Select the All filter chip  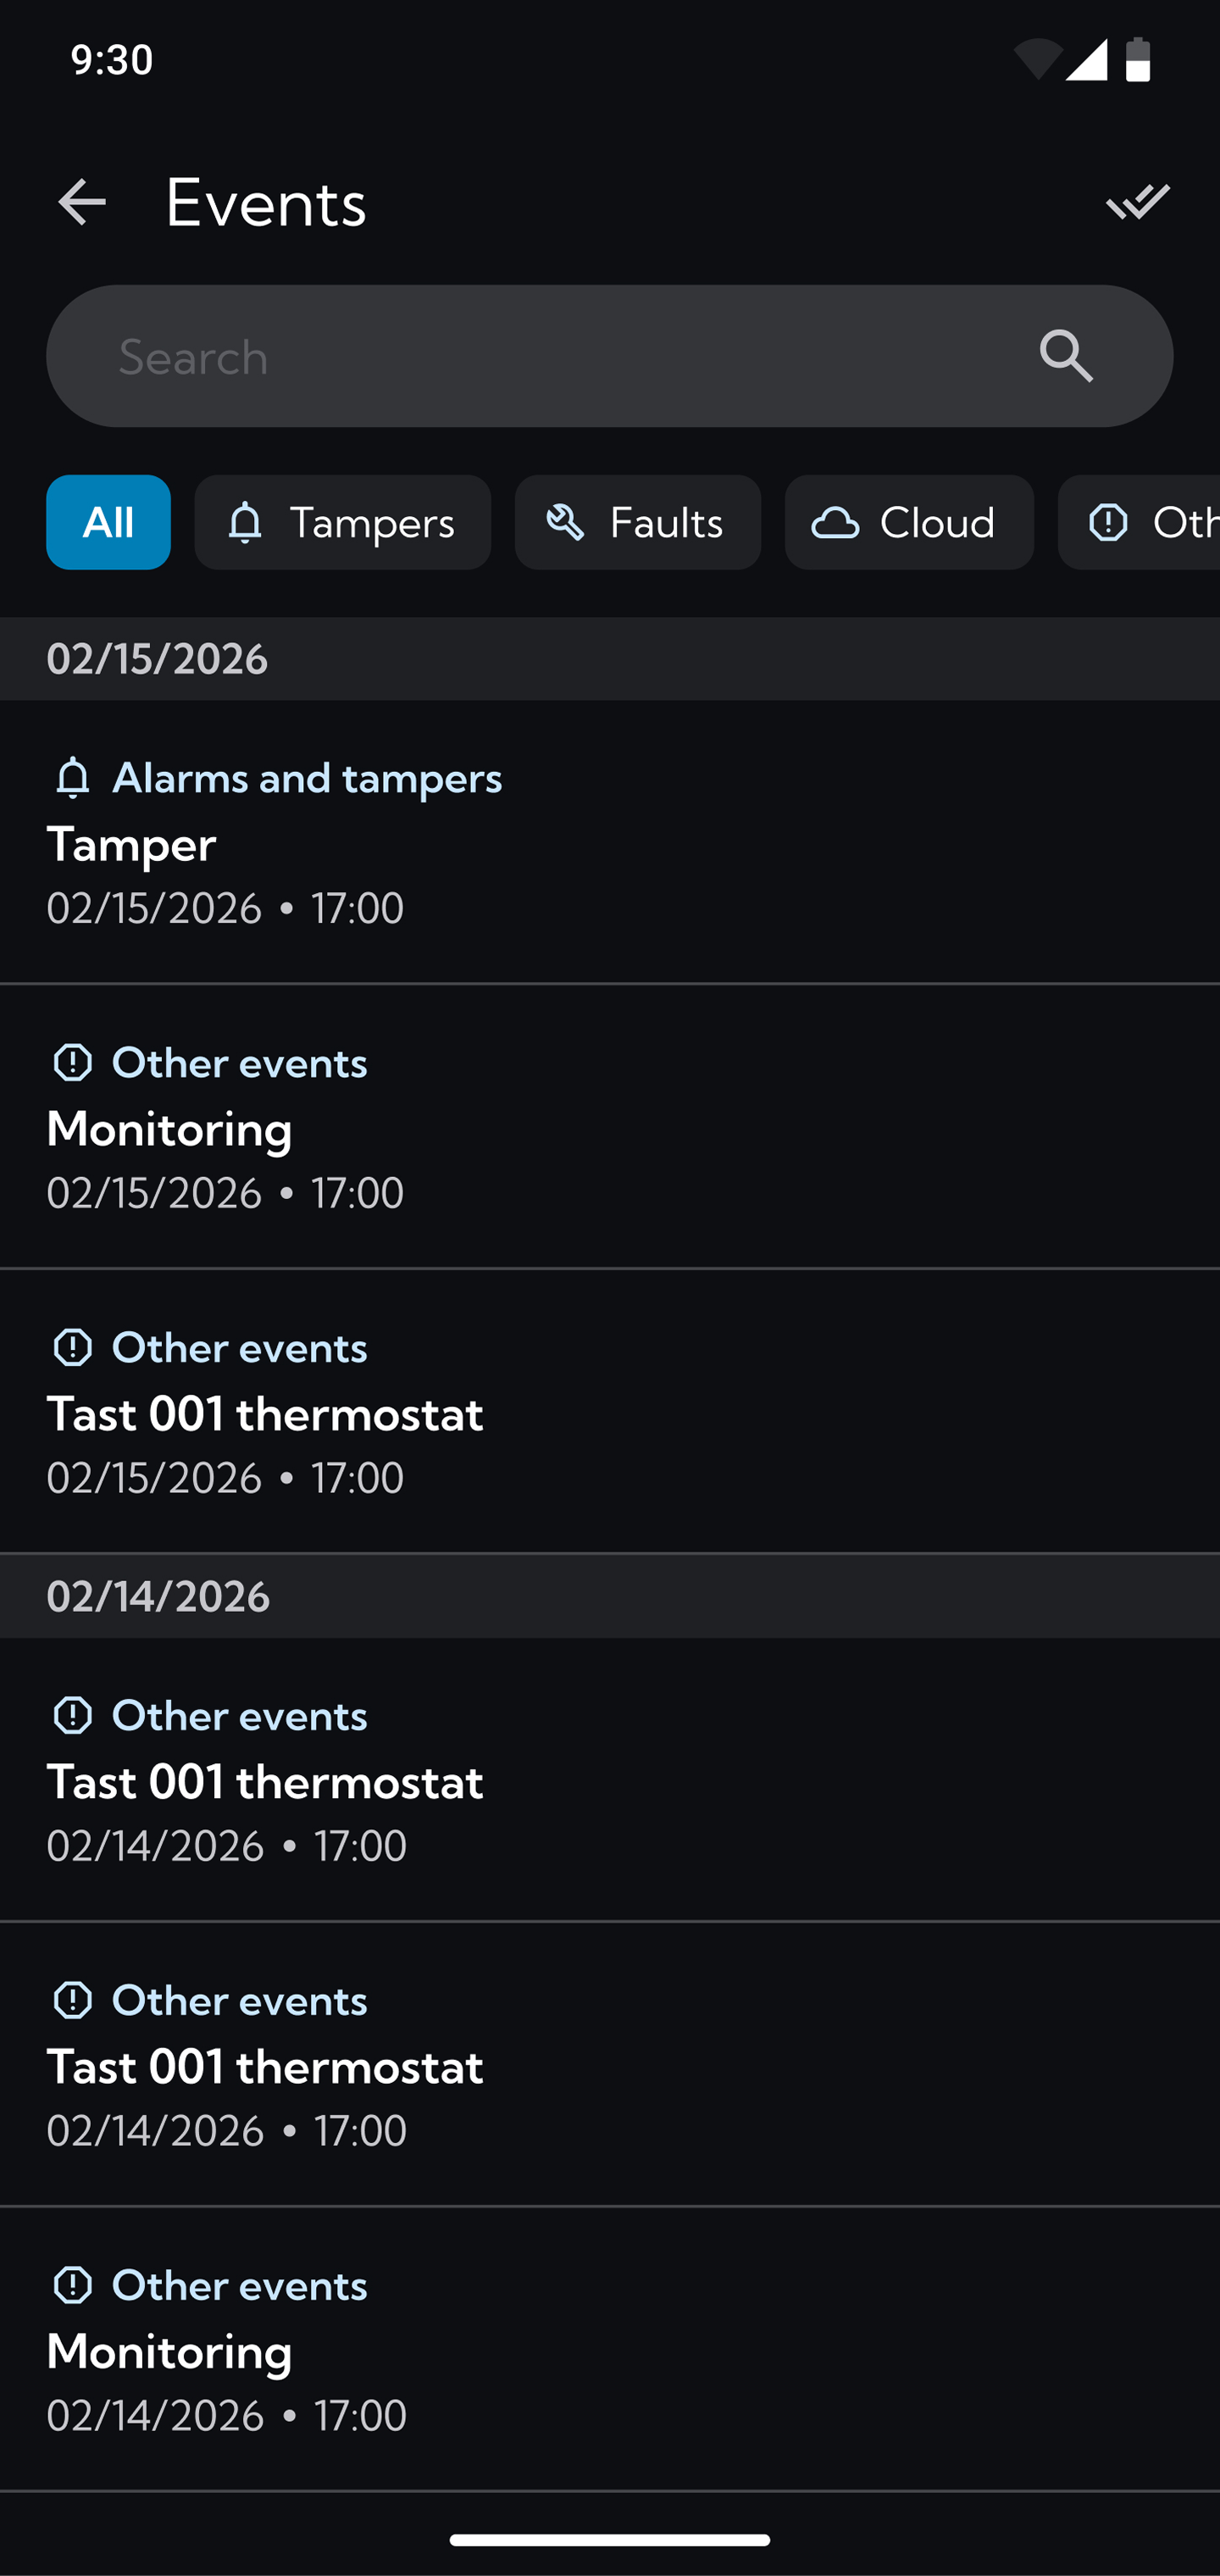[108, 522]
